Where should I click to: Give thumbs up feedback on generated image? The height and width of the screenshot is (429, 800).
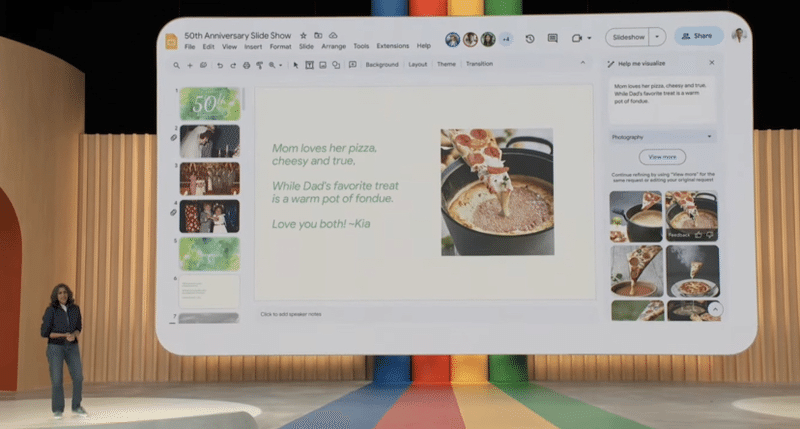tap(698, 235)
